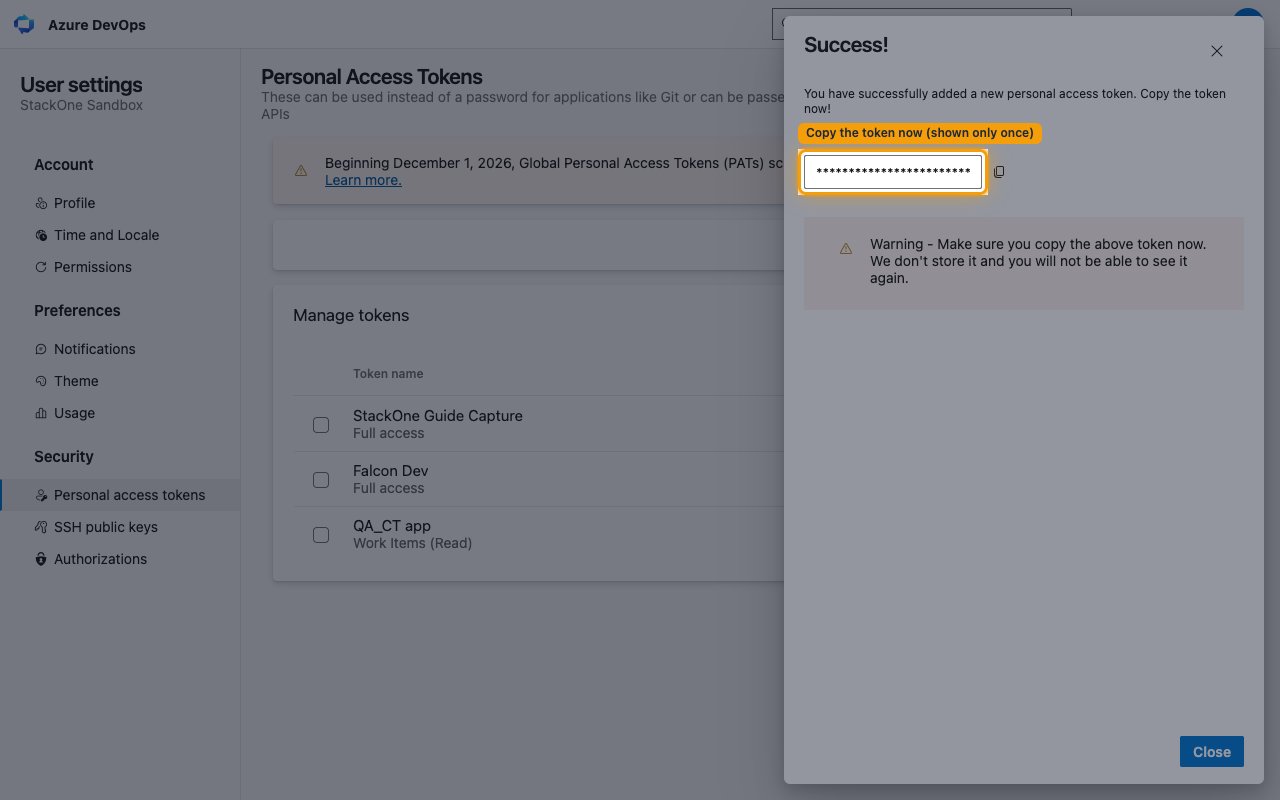Open SSH public keys page
This screenshot has height=800, width=1280.
click(106, 527)
